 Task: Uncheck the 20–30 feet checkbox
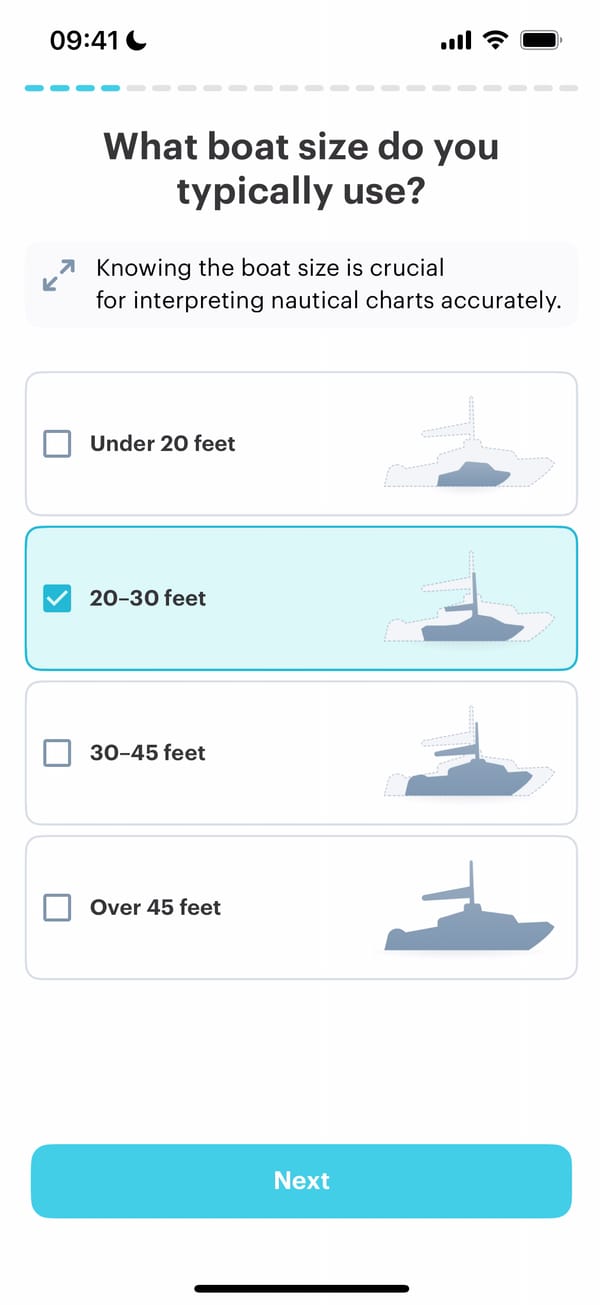coord(58,598)
